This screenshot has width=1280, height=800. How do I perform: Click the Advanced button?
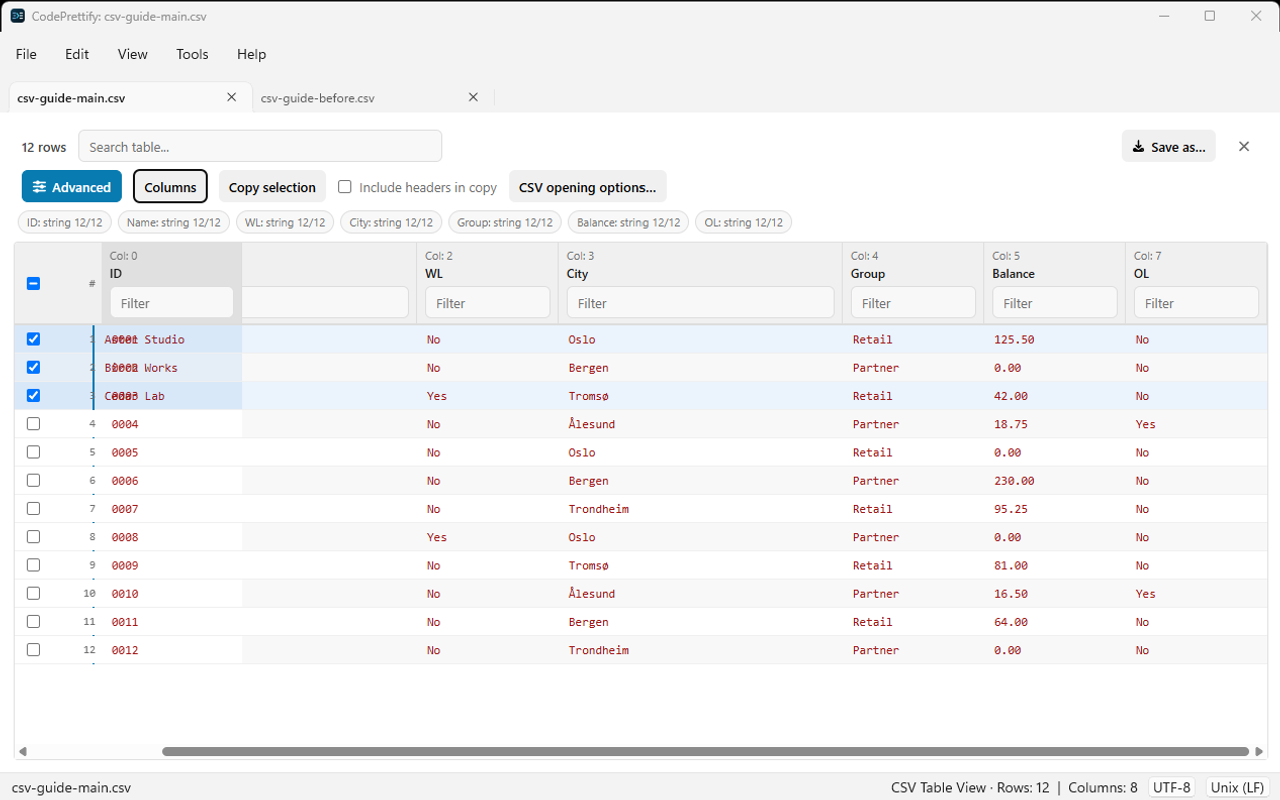72,187
